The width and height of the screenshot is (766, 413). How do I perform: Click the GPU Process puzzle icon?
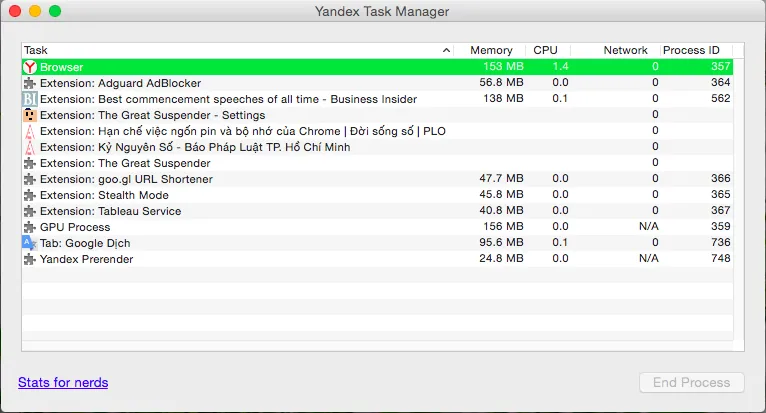pyautogui.click(x=30, y=227)
